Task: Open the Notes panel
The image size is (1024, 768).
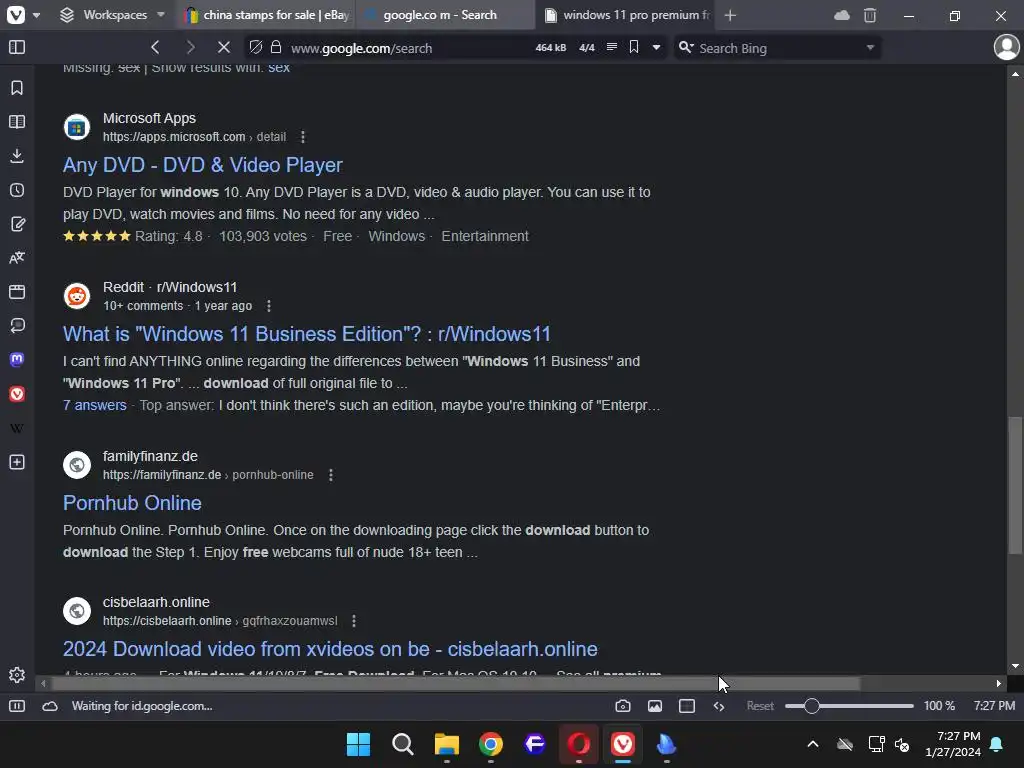Action: pyautogui.click(x=17, y=224)
